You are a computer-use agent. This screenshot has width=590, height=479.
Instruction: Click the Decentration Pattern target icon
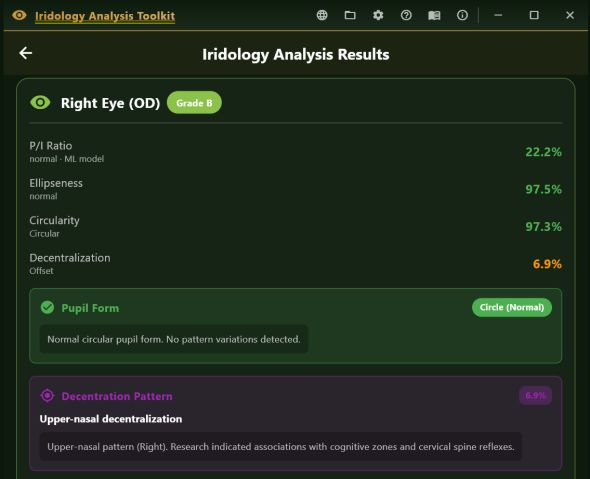tap(47, 395)
